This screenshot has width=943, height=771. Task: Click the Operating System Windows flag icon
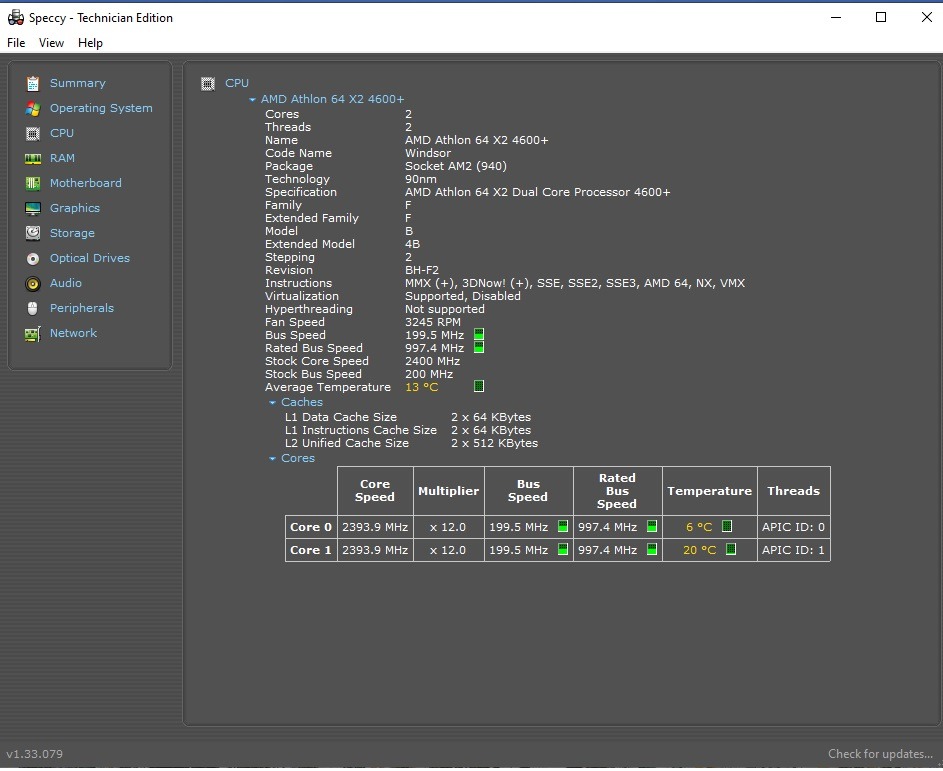[x=32, y=108]
